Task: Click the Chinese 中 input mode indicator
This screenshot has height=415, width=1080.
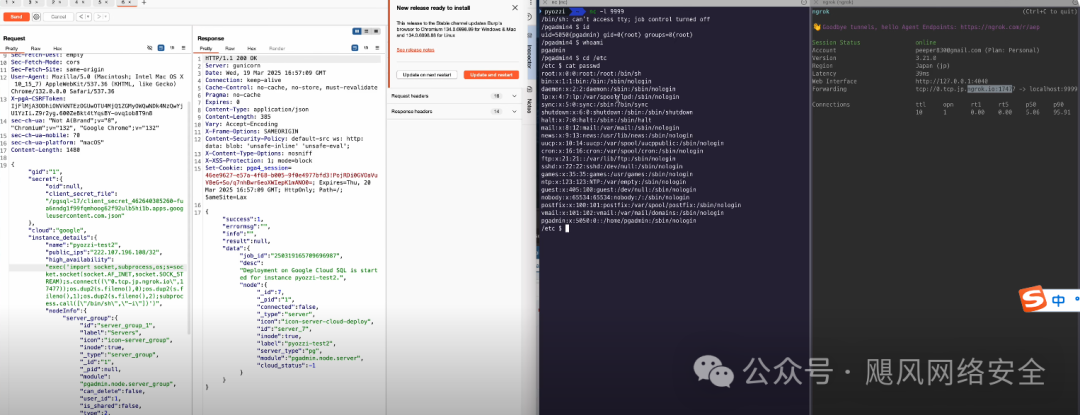Action: 1058,300
